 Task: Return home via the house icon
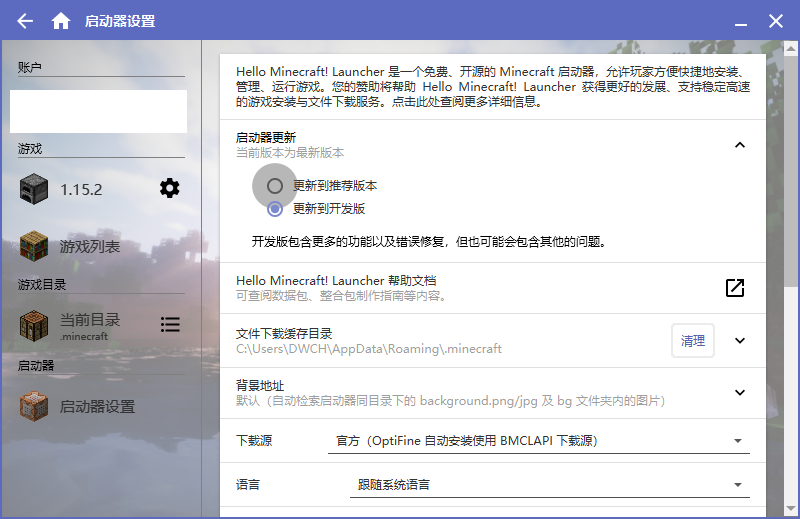coord(61,21)
